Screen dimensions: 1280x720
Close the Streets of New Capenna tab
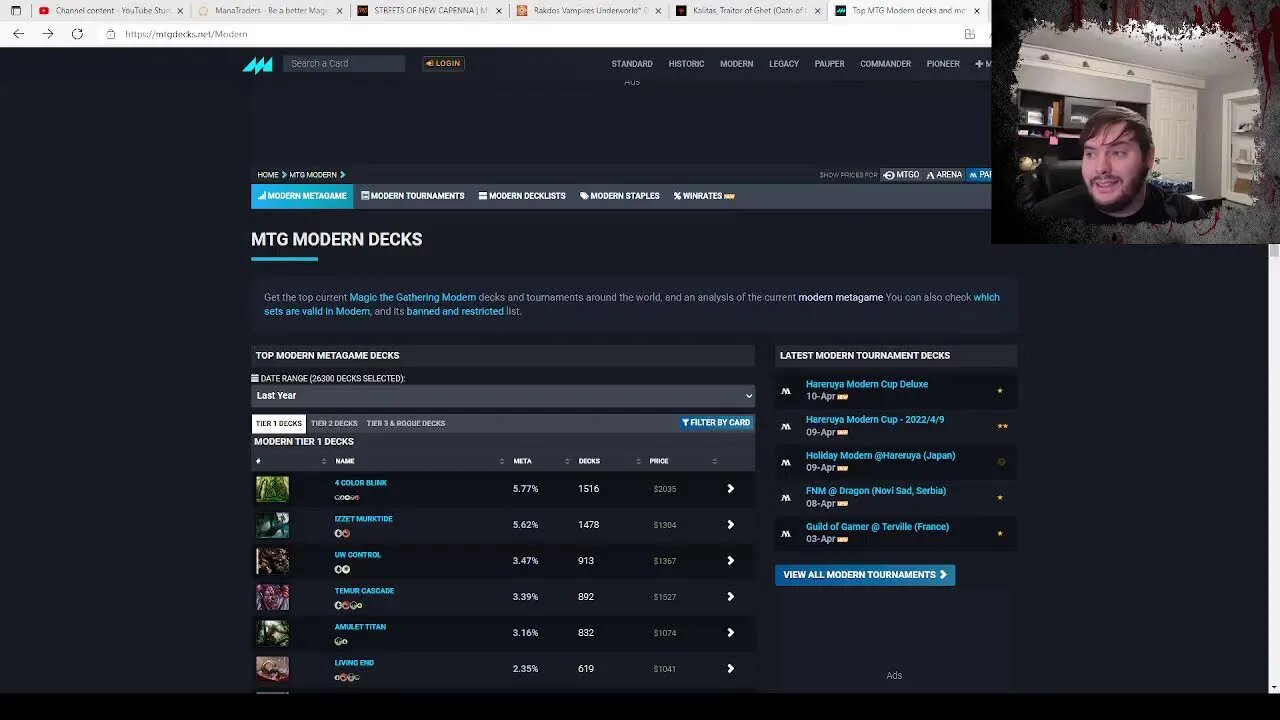499,11
